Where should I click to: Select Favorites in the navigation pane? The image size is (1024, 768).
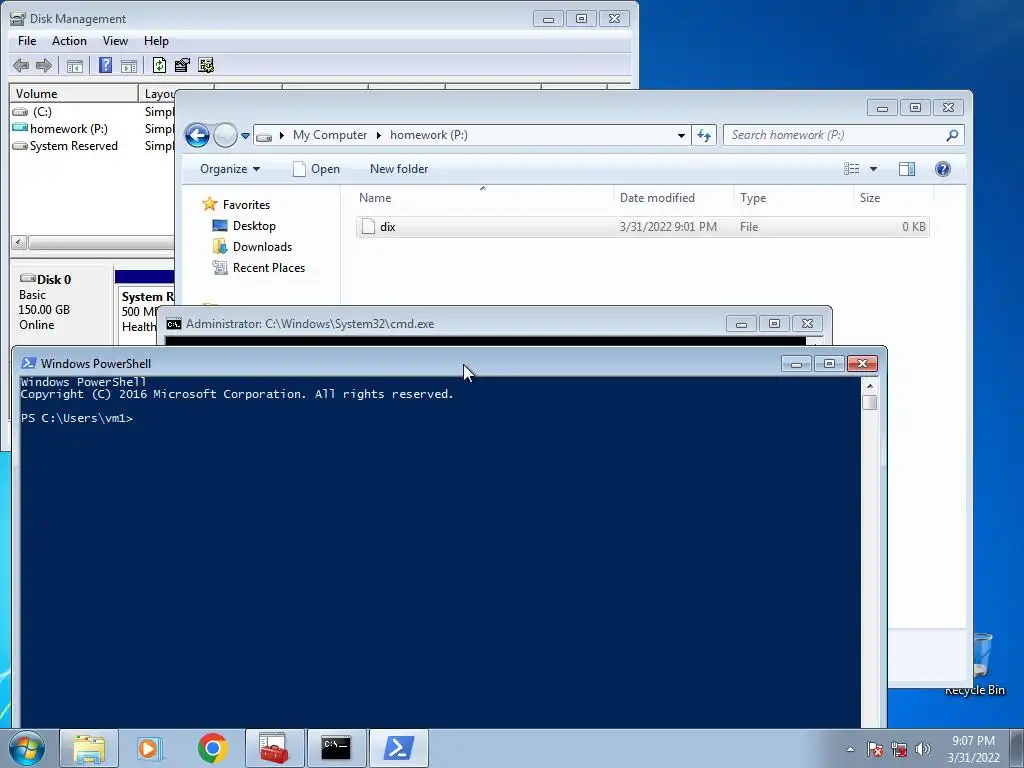point(236,204)
